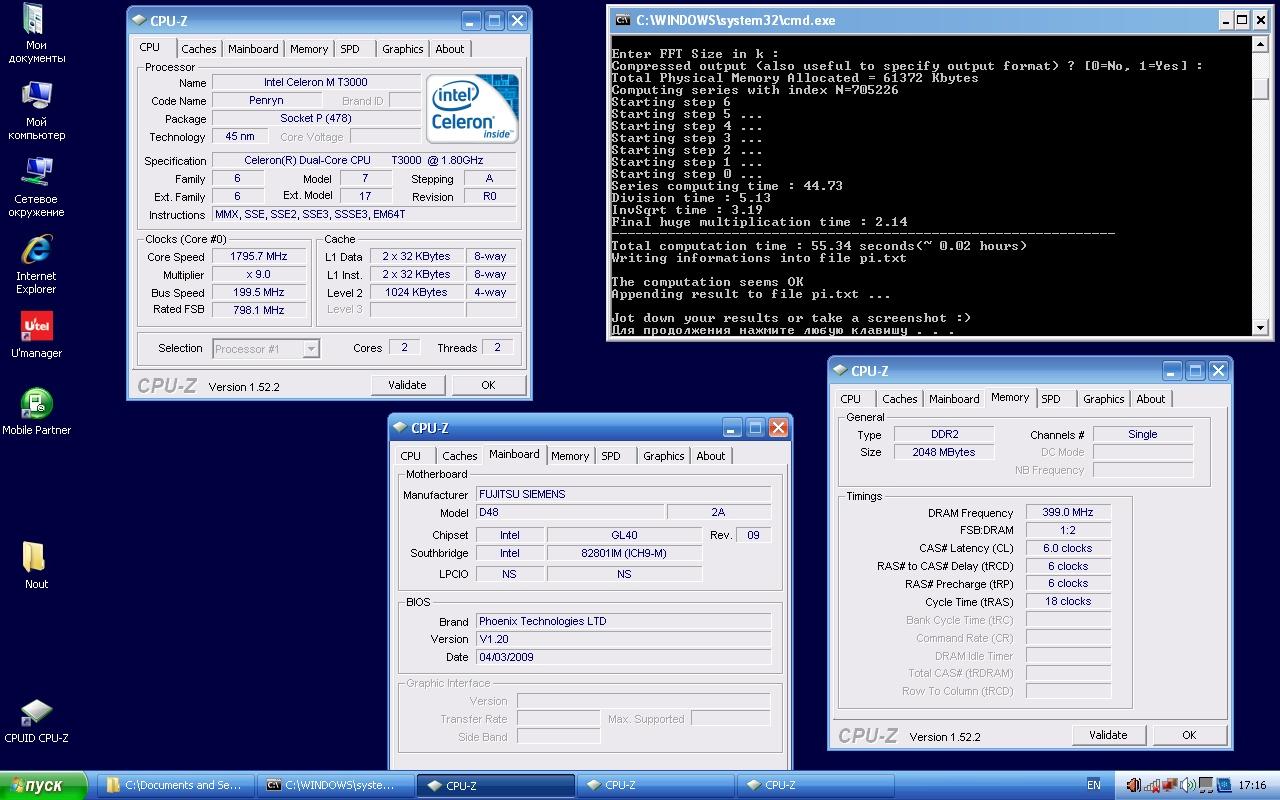Click the Core Speed value 1795.7 MHz
This screenshot has width=1280, height=800.
pyautogui.click(x=259, y=256)
